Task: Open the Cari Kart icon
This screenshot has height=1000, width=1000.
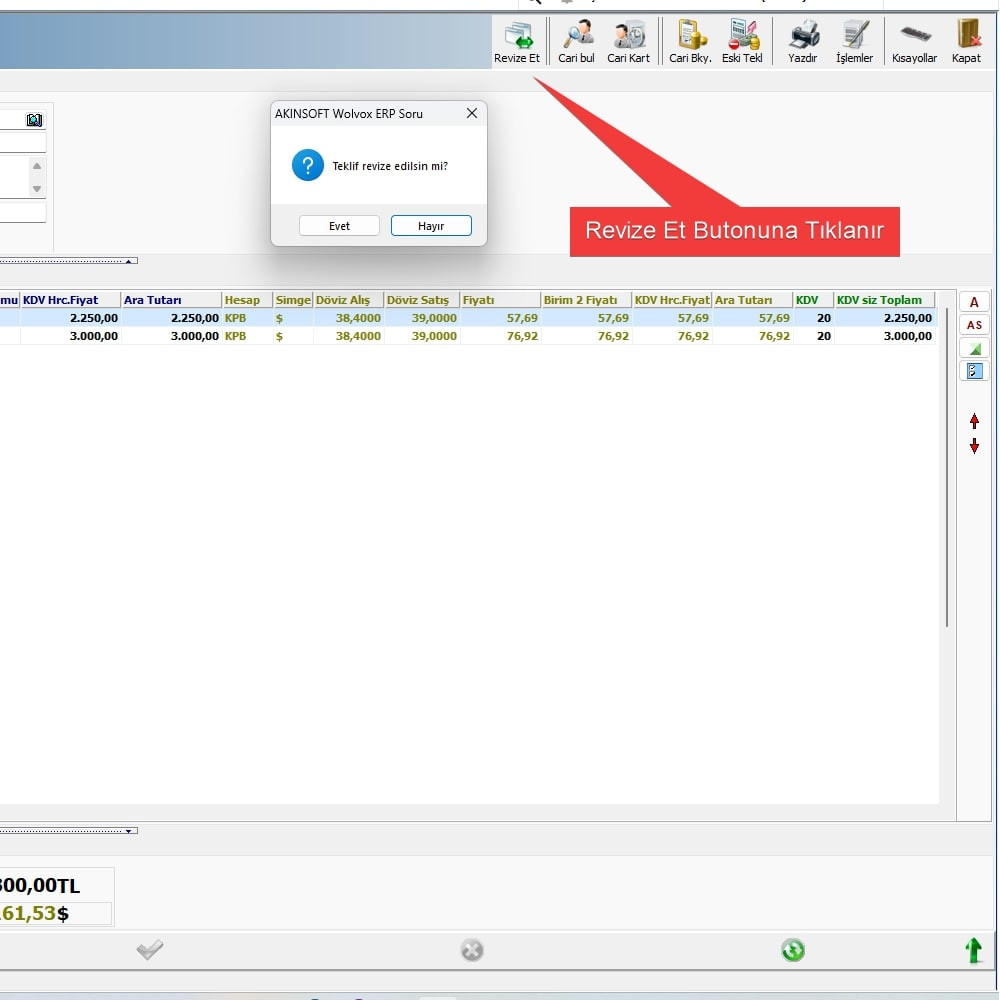Action: pyautogui.click(x=629, y=38)
